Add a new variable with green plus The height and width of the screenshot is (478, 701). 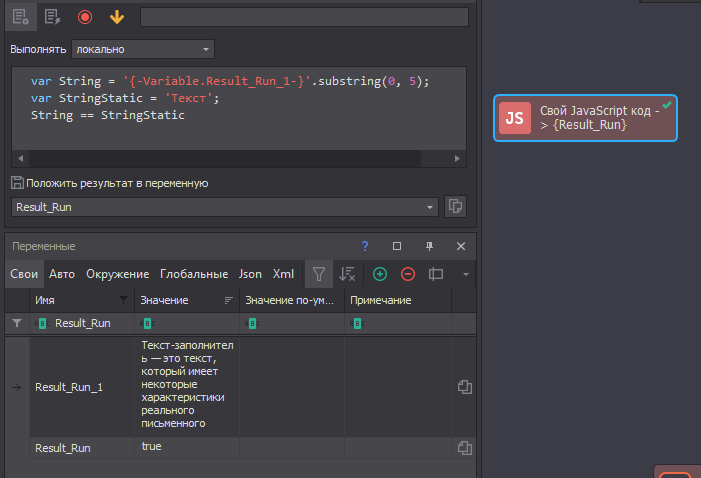pos(380,274)
